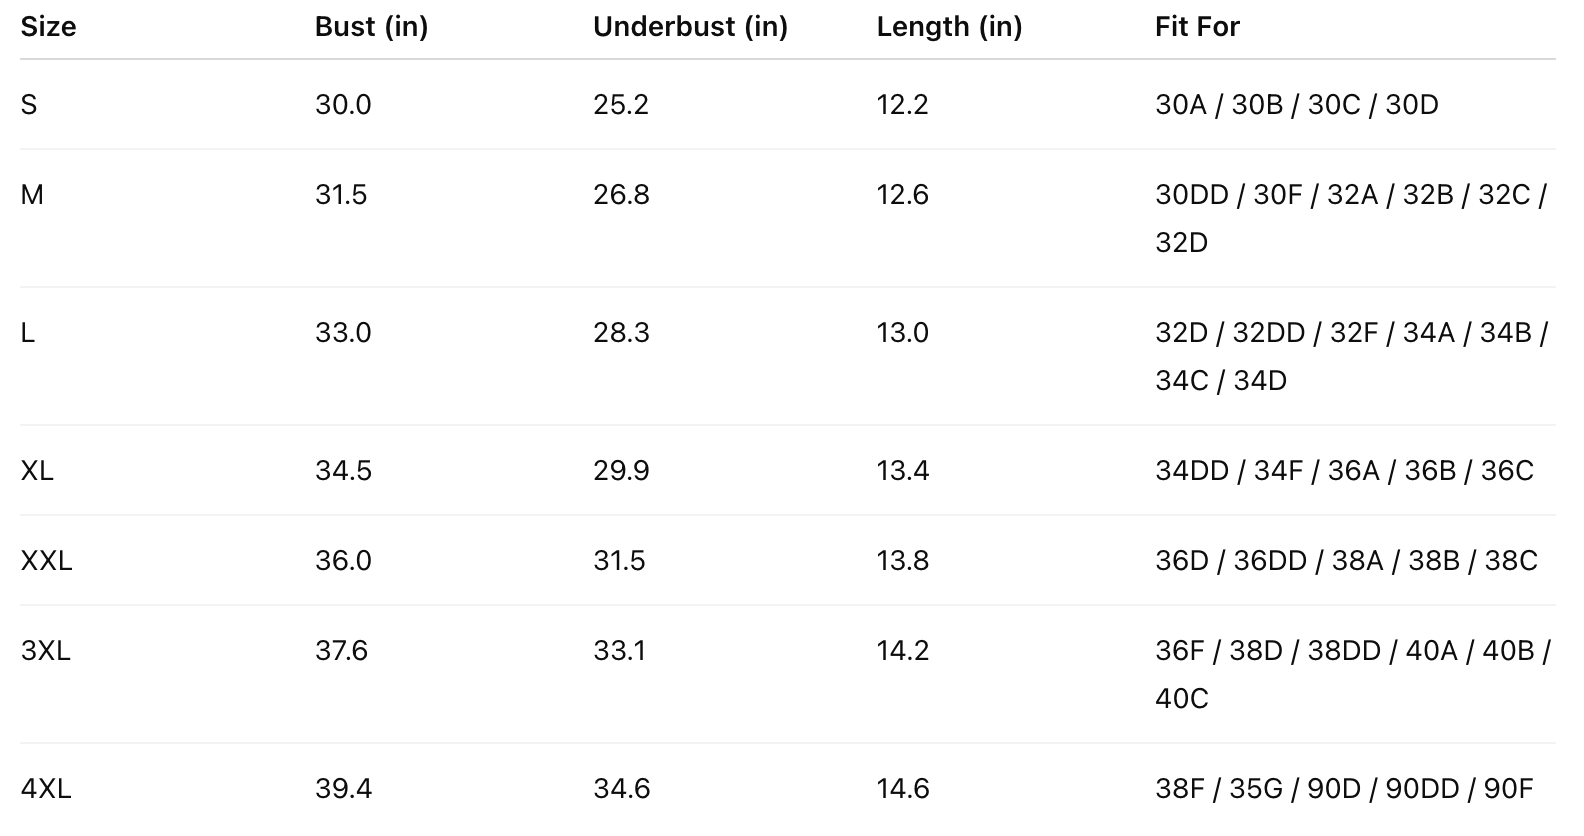Click the 30.0 bust value
1584x836 pixels.
pos(343,105)
